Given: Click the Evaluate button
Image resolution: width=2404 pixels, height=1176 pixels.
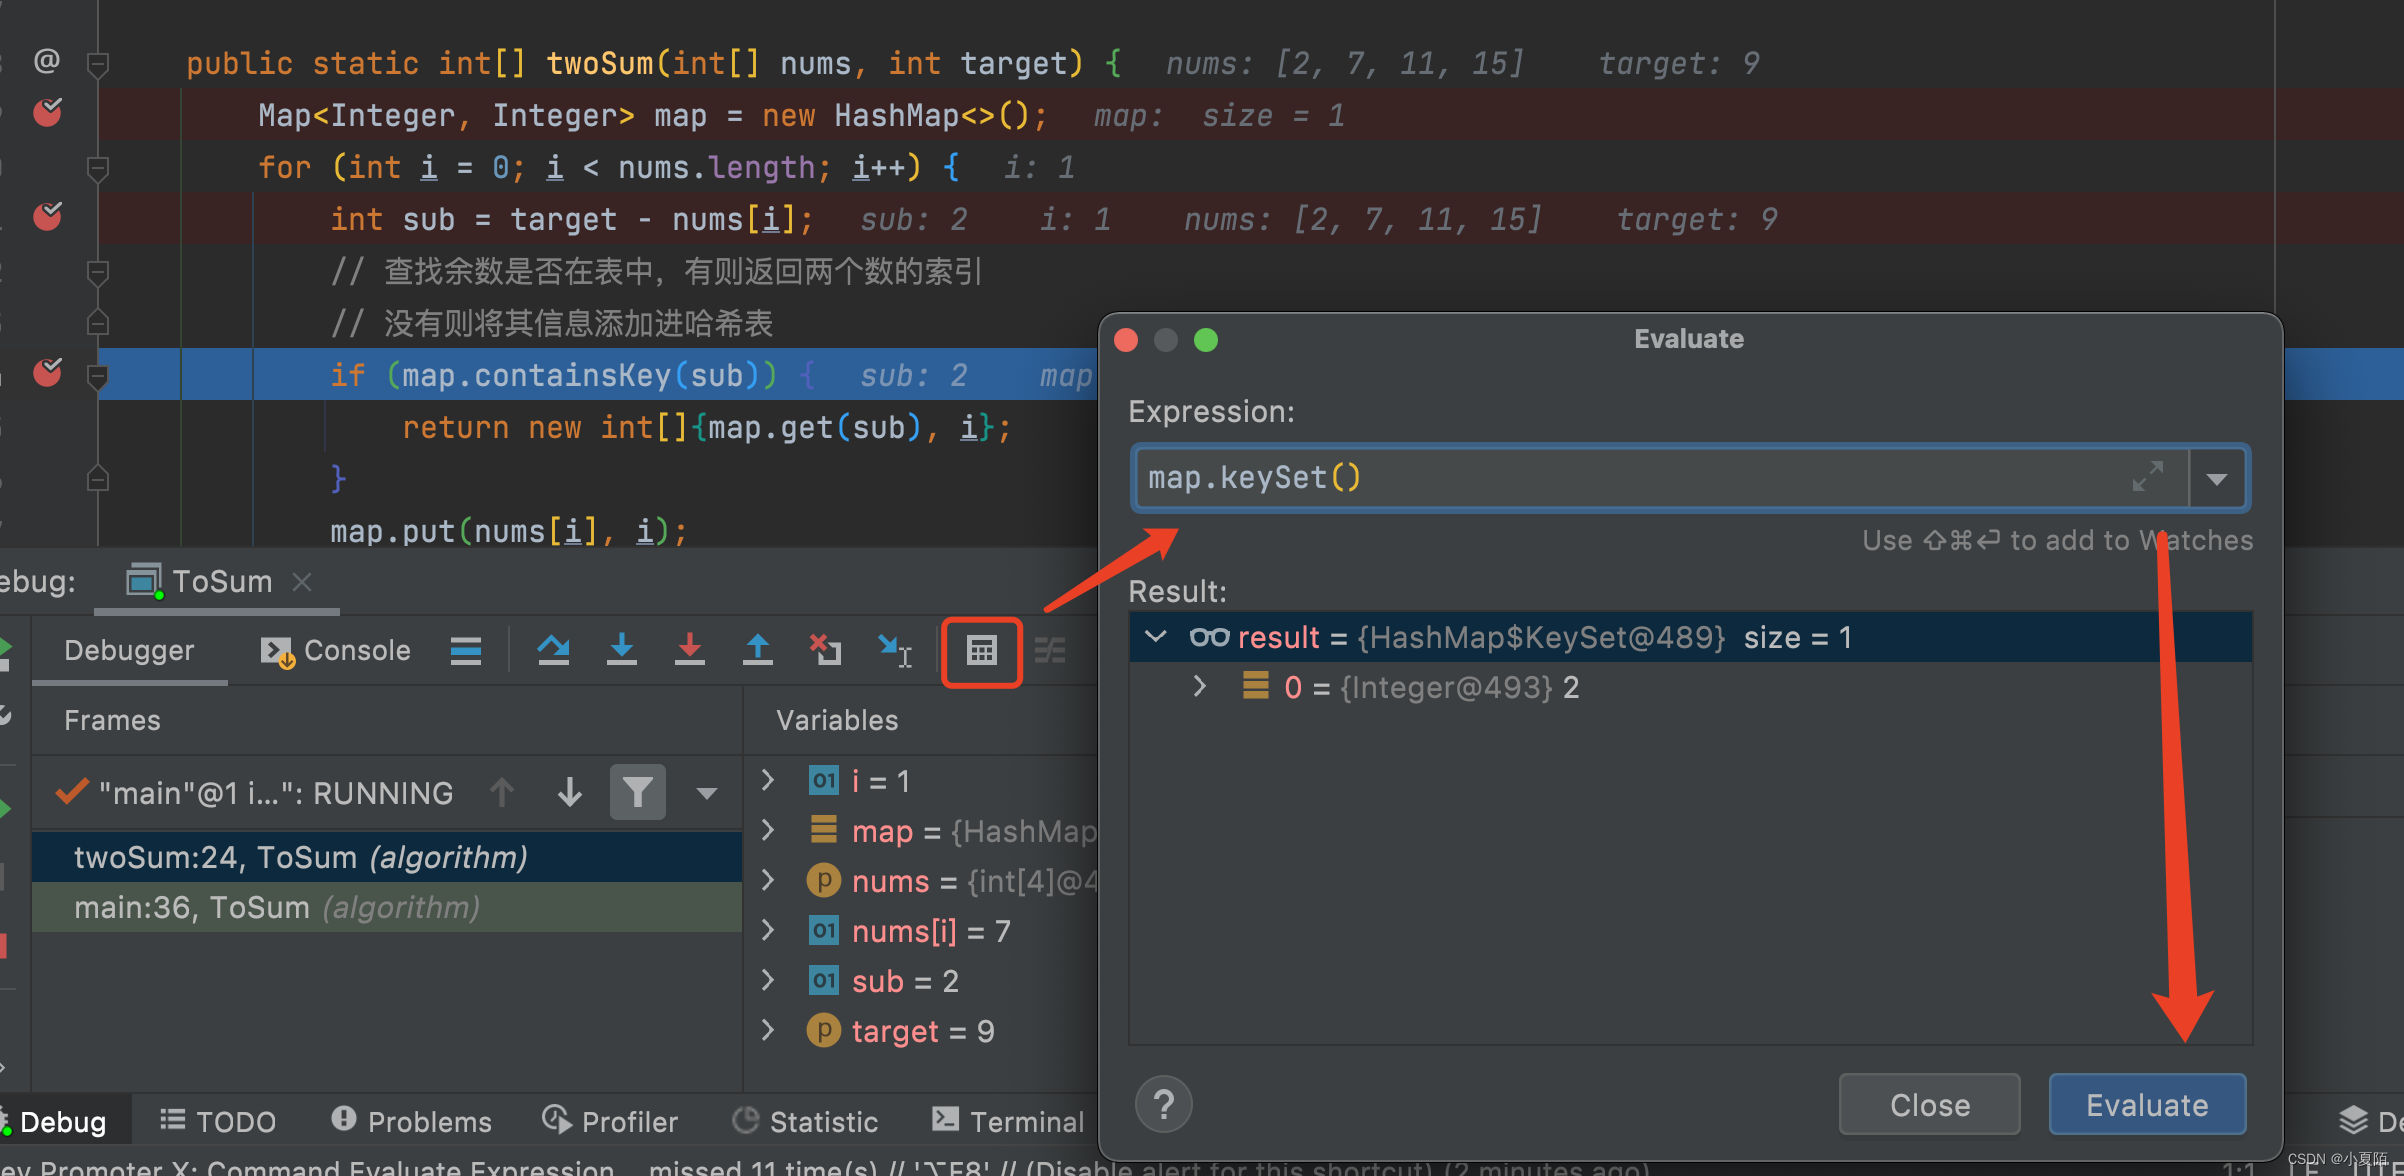Looking at the screenshot, I should point(2146,1105).
